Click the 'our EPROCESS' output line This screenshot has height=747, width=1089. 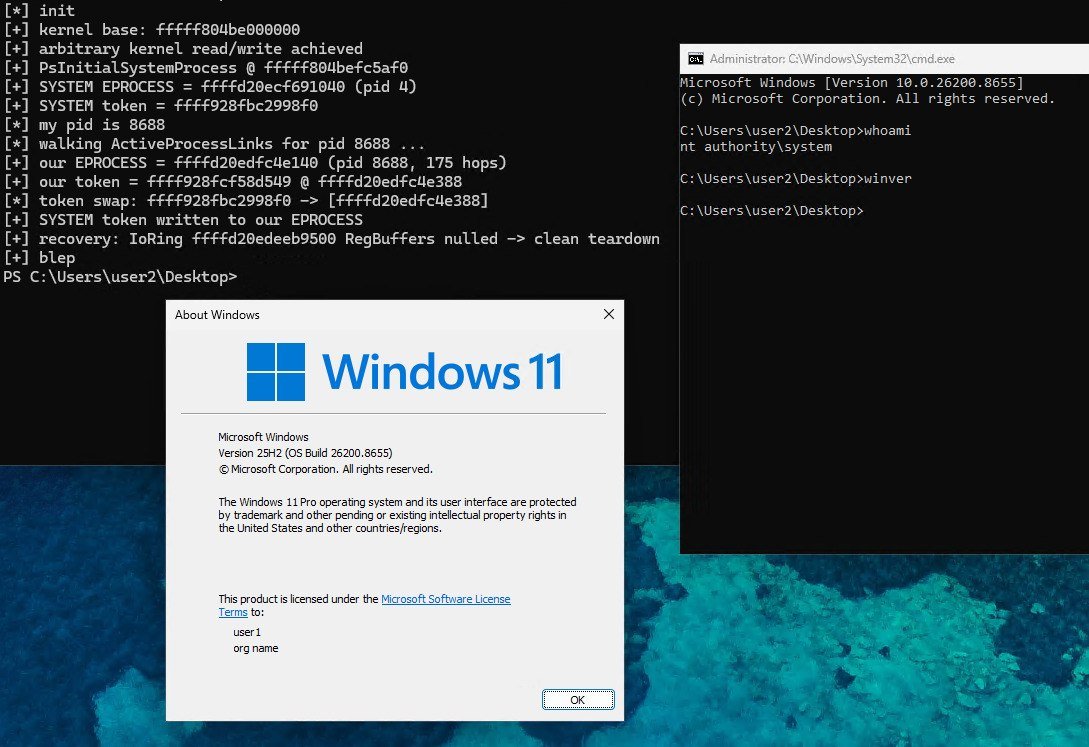[255, 162]
